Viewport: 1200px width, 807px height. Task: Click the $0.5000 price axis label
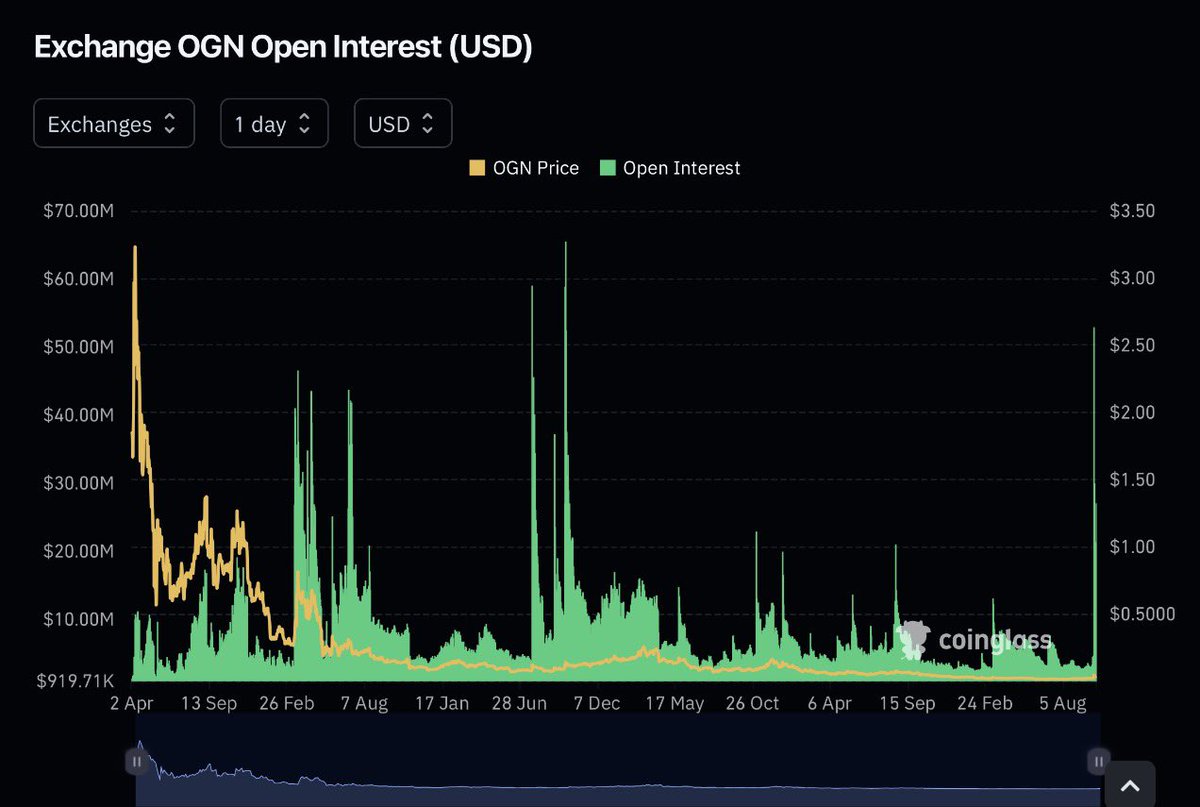point(1142,614)
